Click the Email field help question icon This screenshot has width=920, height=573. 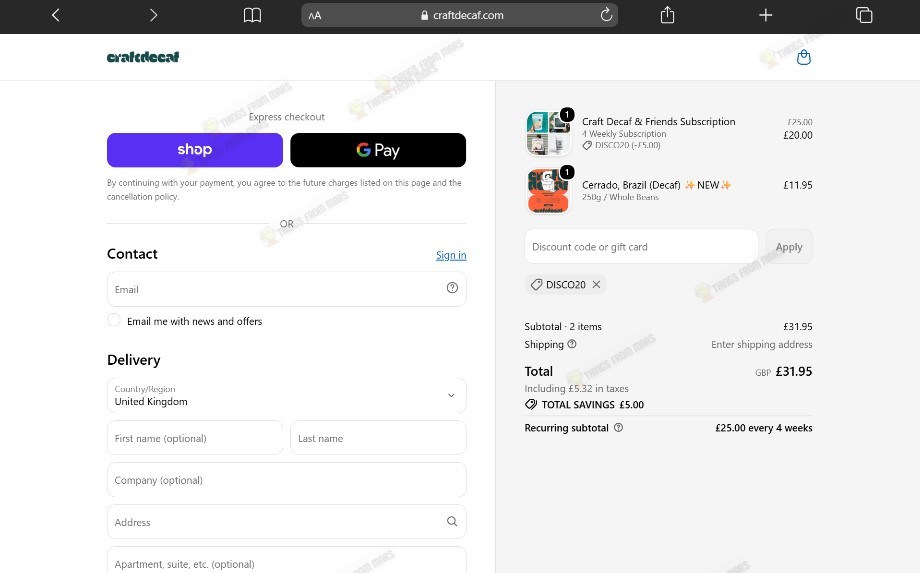pyautogui.click(x=452, y=287)
